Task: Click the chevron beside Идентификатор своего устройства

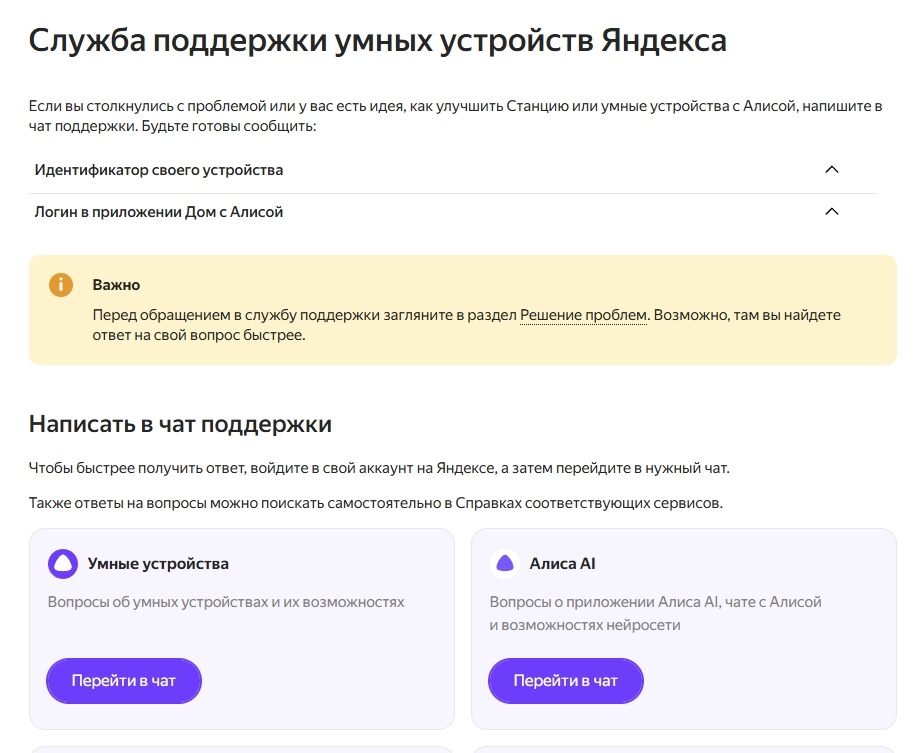Action: point(831,170)
